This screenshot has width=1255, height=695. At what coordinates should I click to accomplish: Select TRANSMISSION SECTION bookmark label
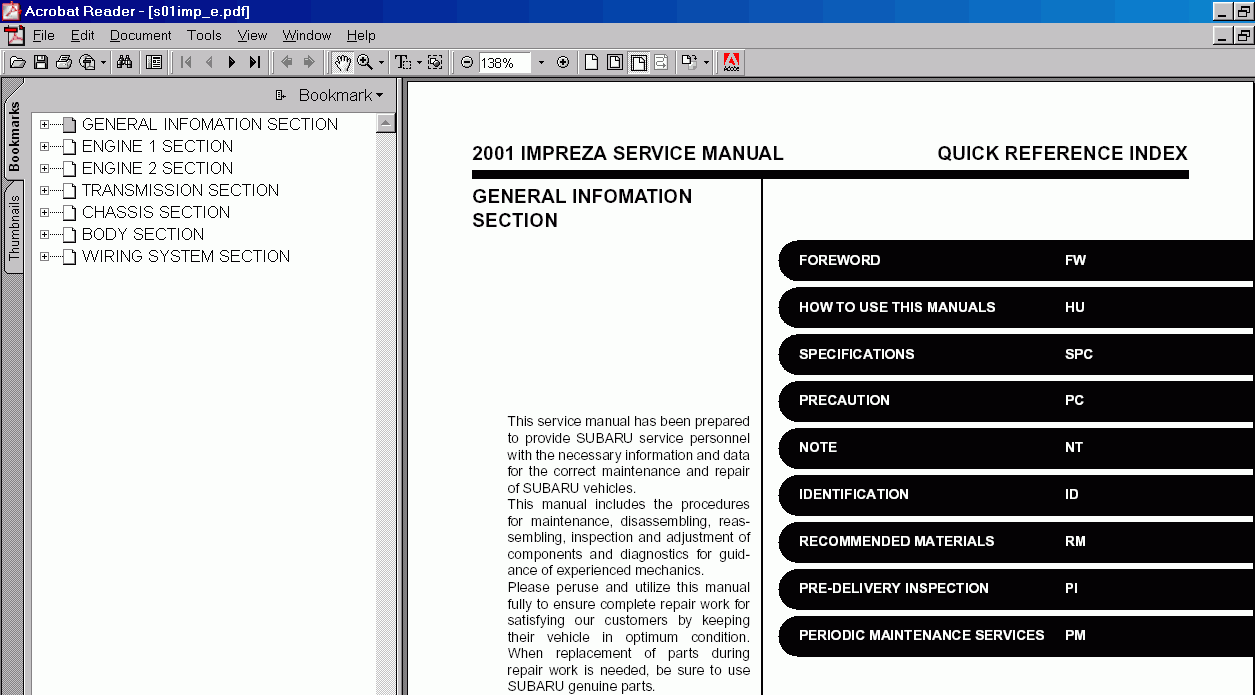180,190
